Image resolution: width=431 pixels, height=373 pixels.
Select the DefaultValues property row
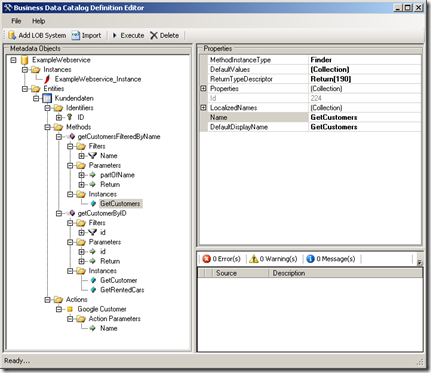310,69
